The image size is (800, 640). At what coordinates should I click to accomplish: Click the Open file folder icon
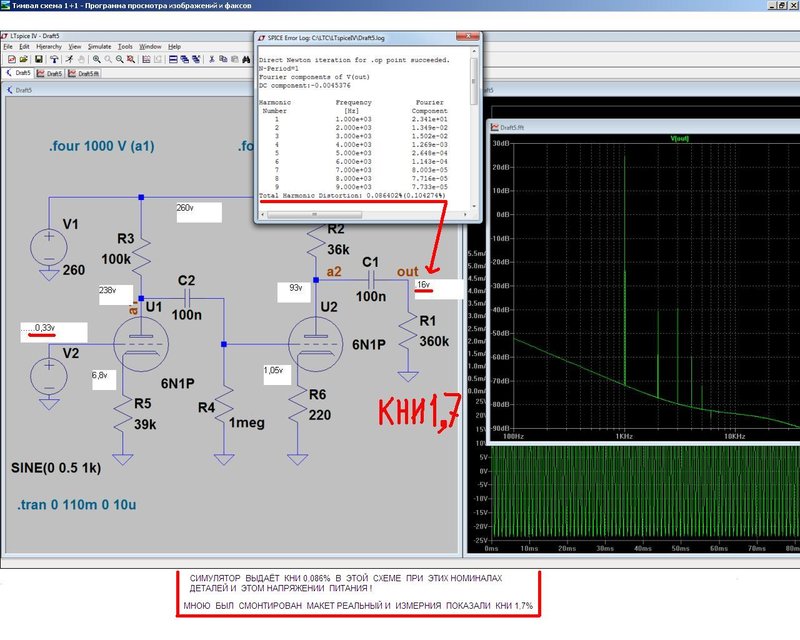[23, 59]
